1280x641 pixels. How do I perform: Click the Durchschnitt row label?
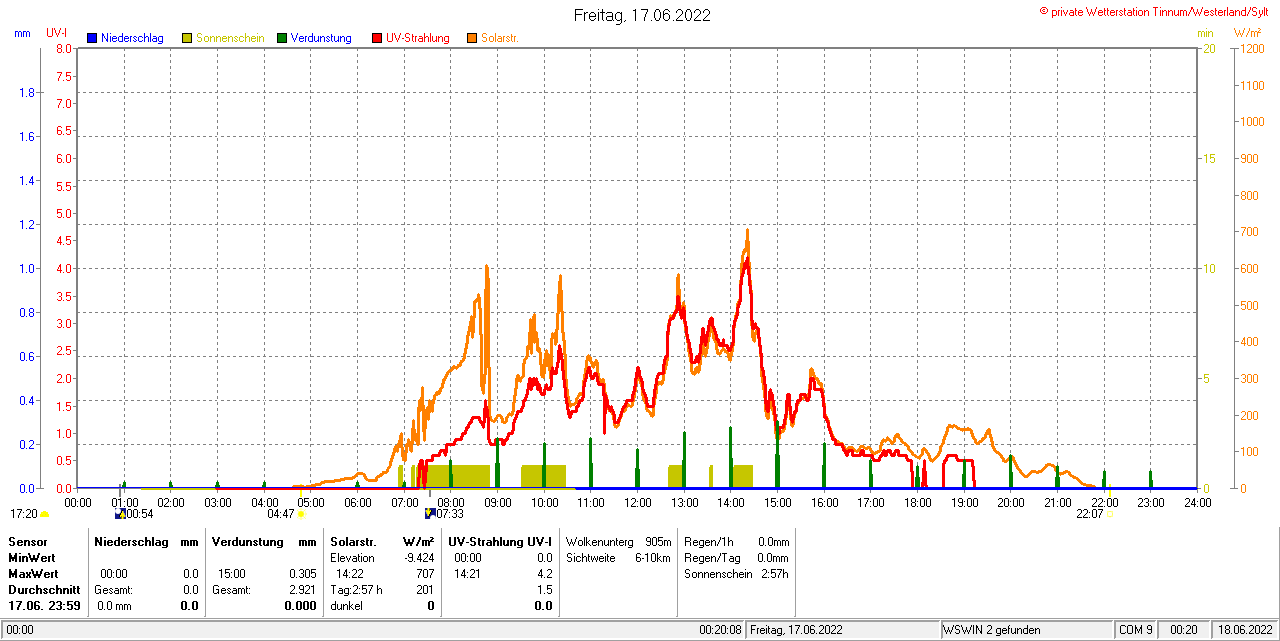click(43, 589)
